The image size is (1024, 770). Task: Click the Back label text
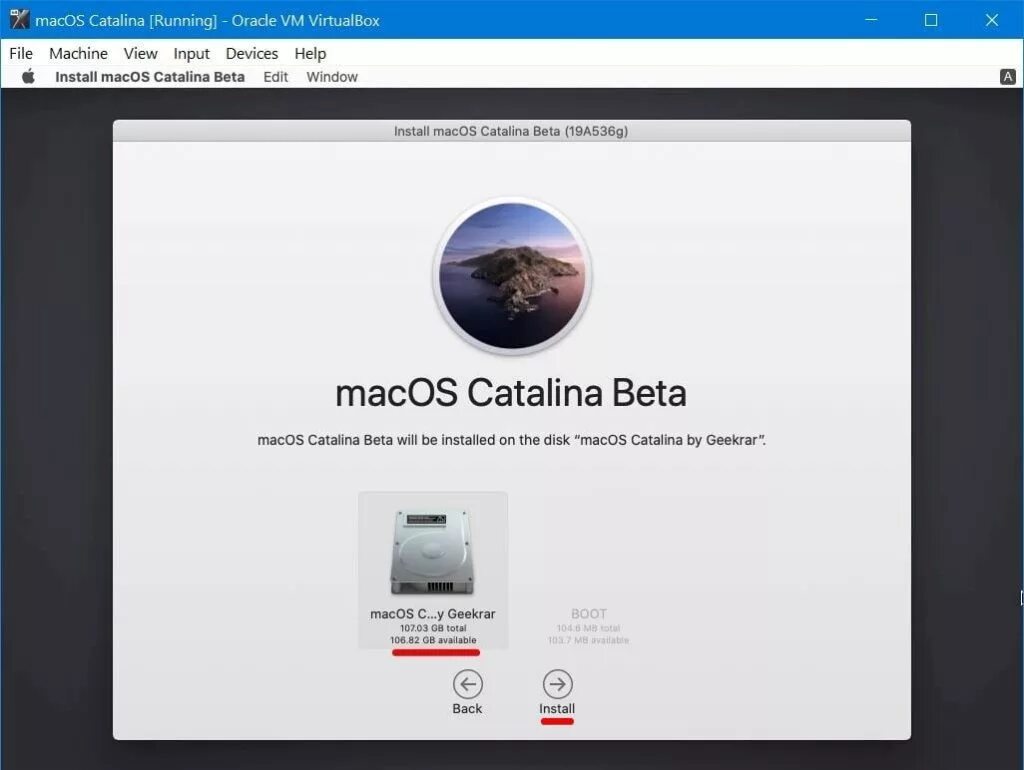point(467,709)
